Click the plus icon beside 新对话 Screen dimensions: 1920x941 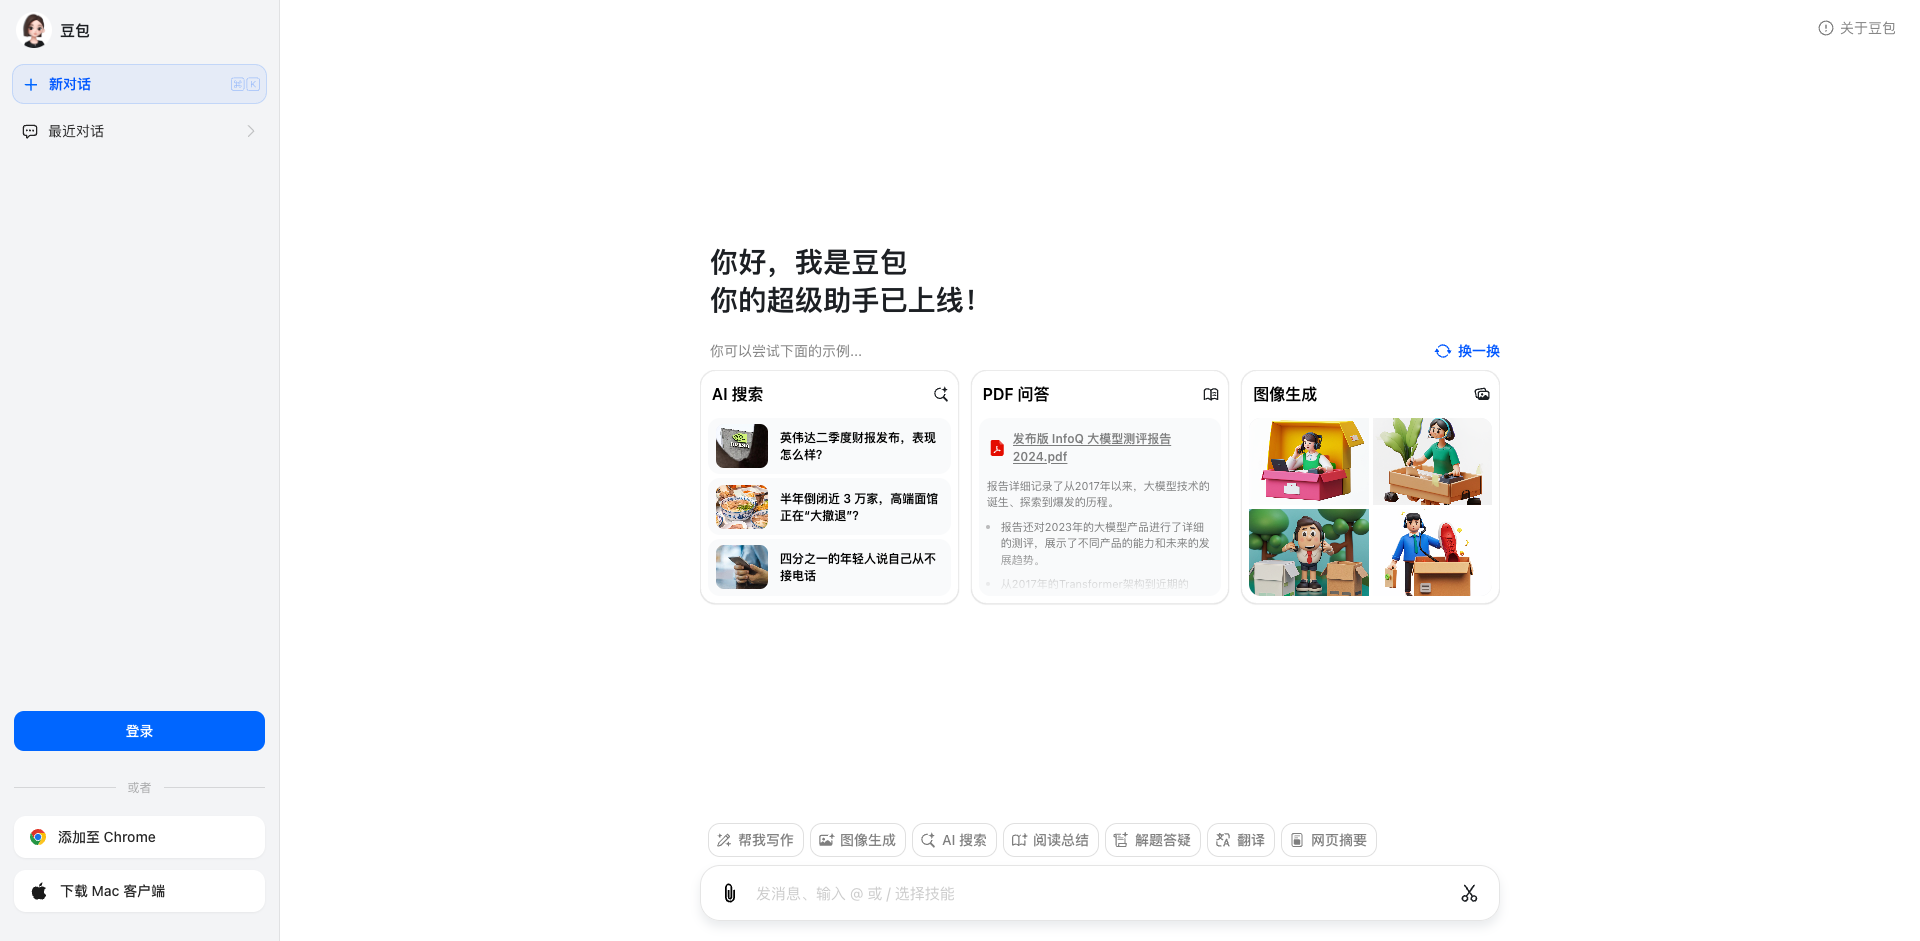click(x=31, y=84)
